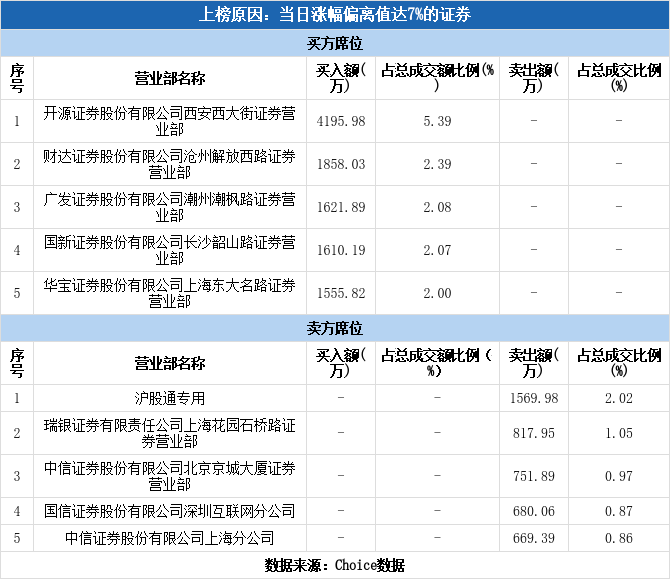
Task: Select buy amount 1610.19
Action: click(x=341, y=250)
